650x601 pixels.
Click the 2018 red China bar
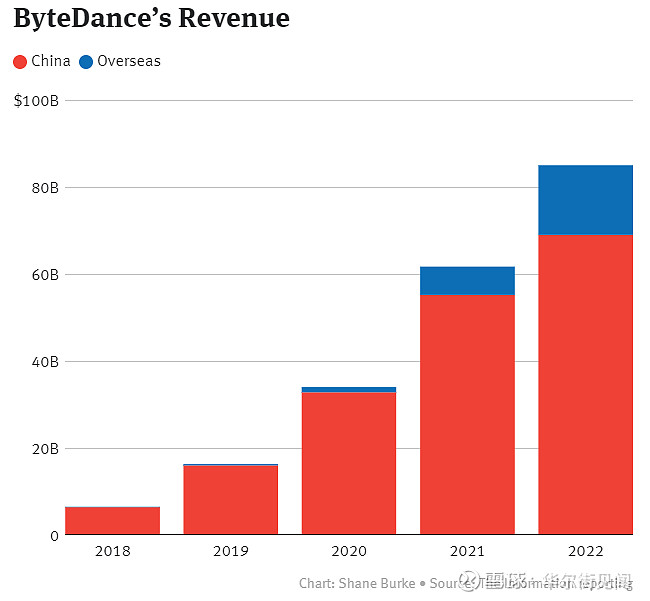coord(112,521)
